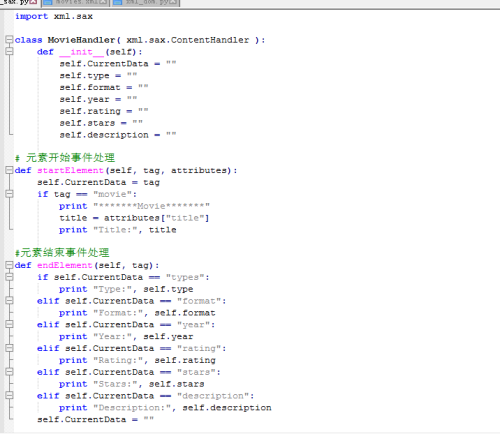500x434 pixels.
Task: Click the 'self.type = ""' line
Action: (x=98, y=76)
